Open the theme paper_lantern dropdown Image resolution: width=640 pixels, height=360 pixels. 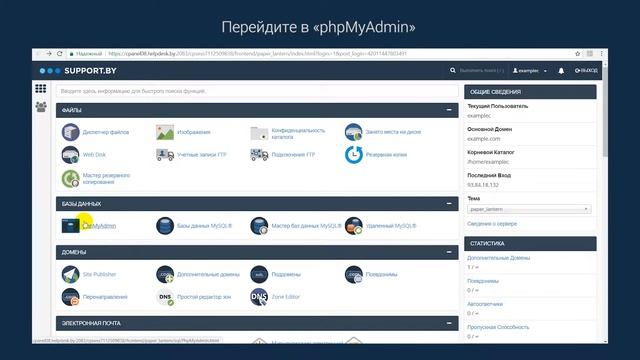tap(529, 209)
